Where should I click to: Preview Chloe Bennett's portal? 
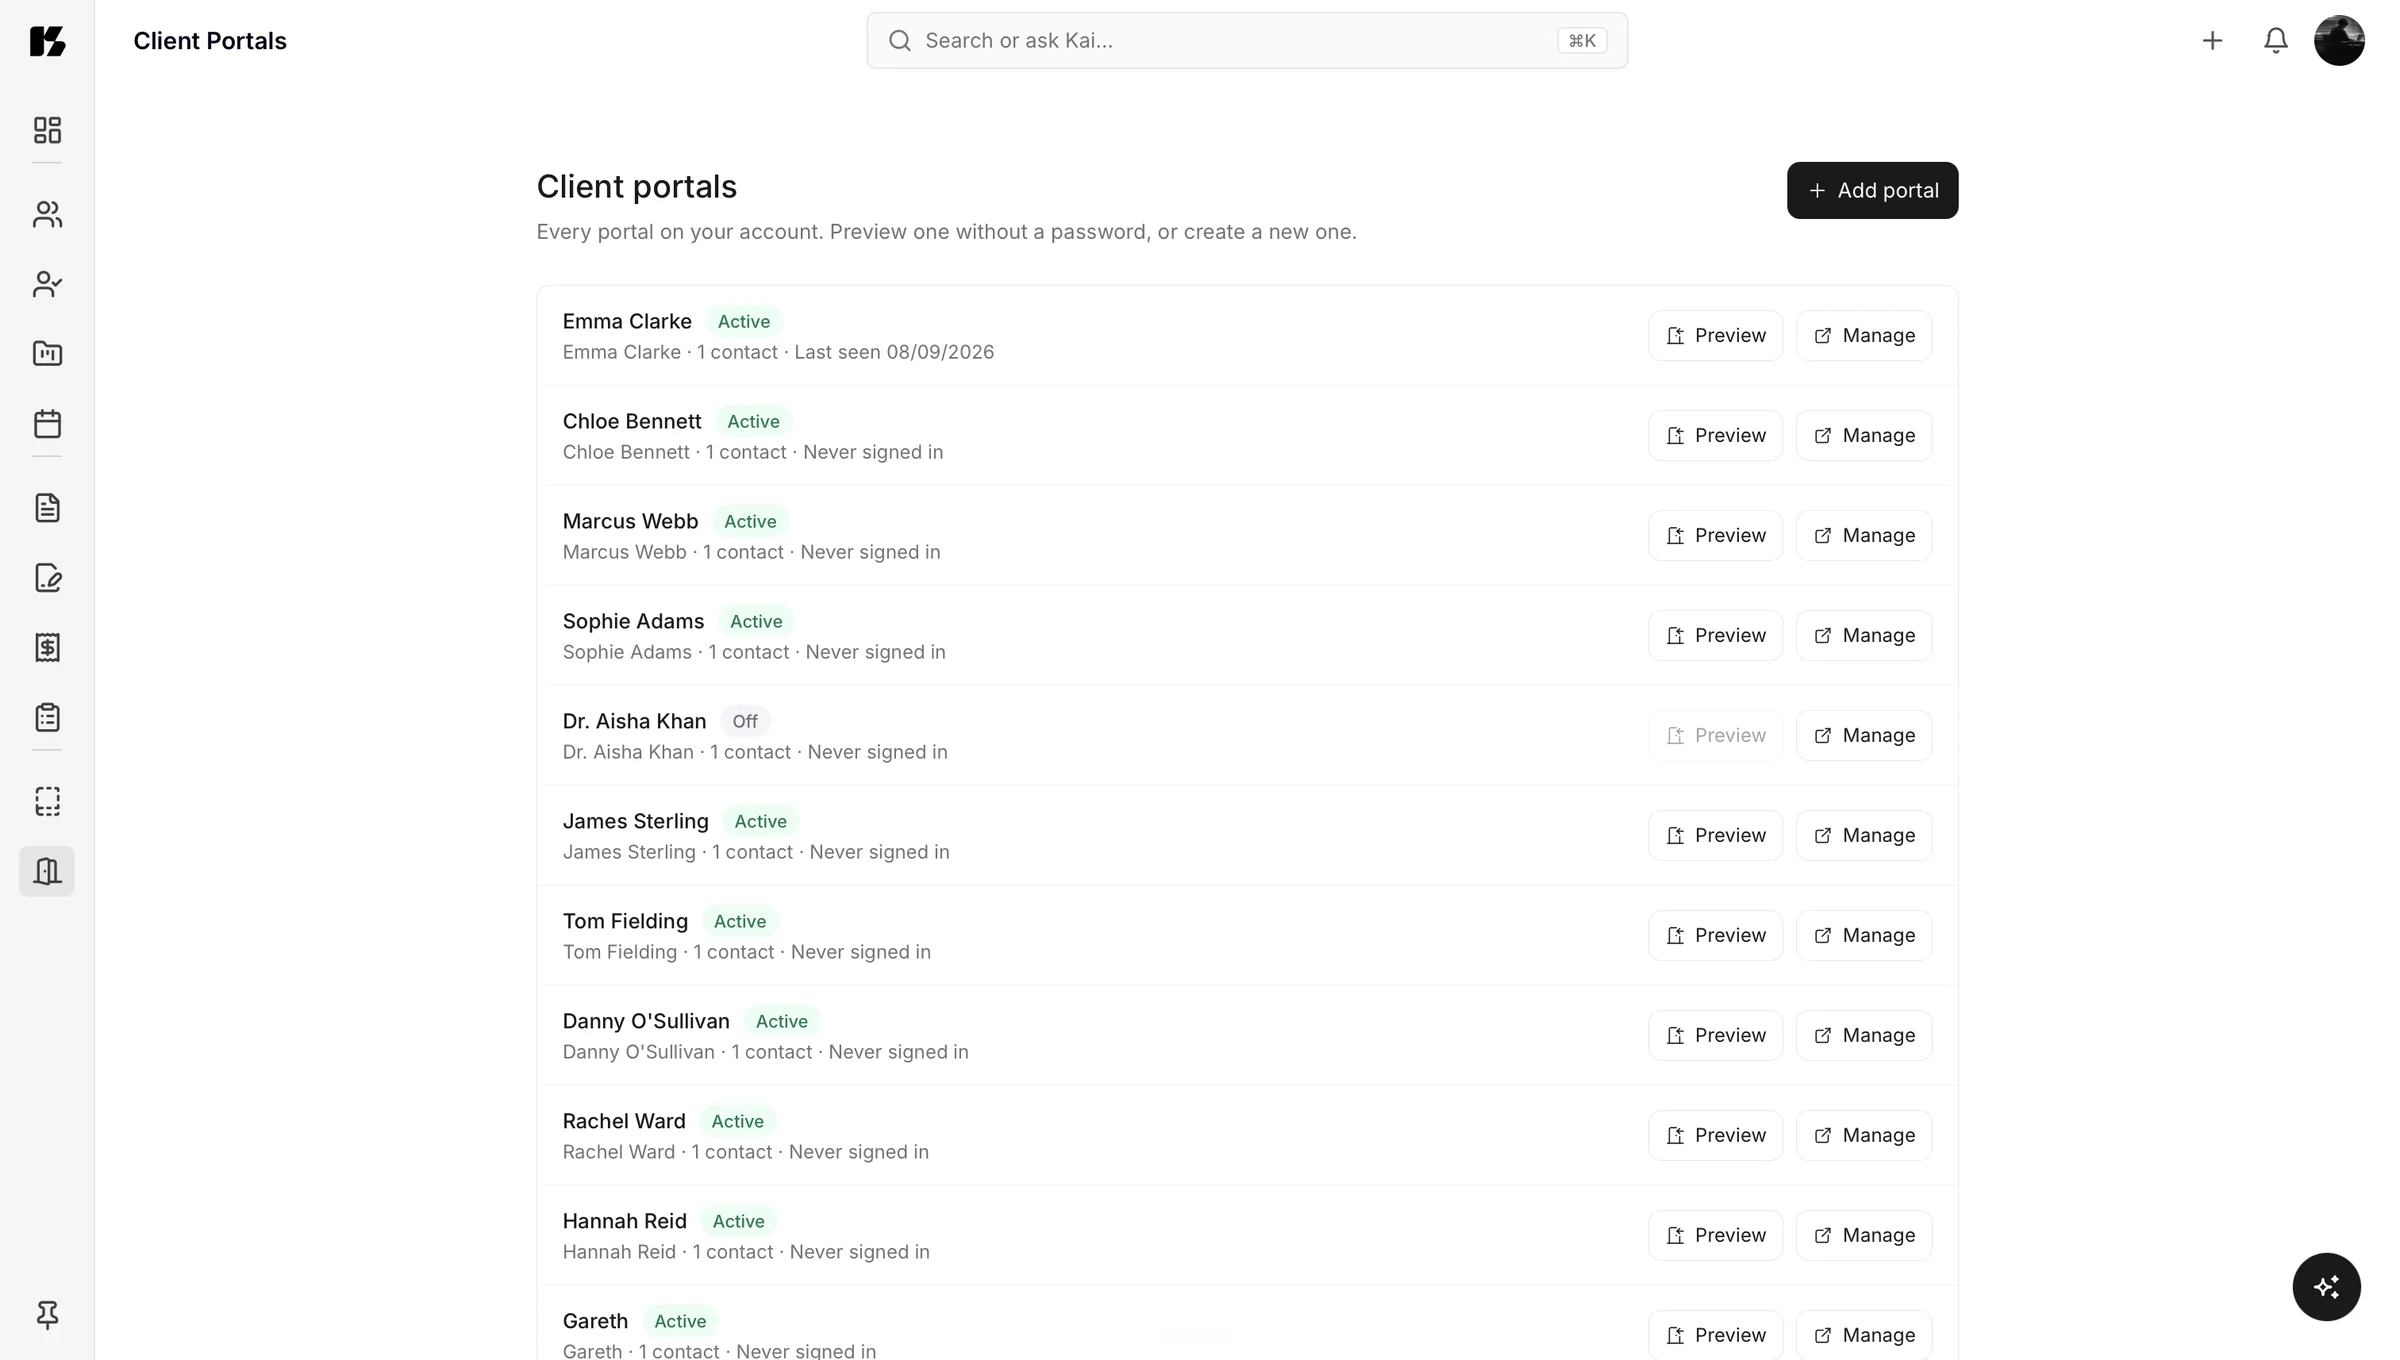[1715, 435]
